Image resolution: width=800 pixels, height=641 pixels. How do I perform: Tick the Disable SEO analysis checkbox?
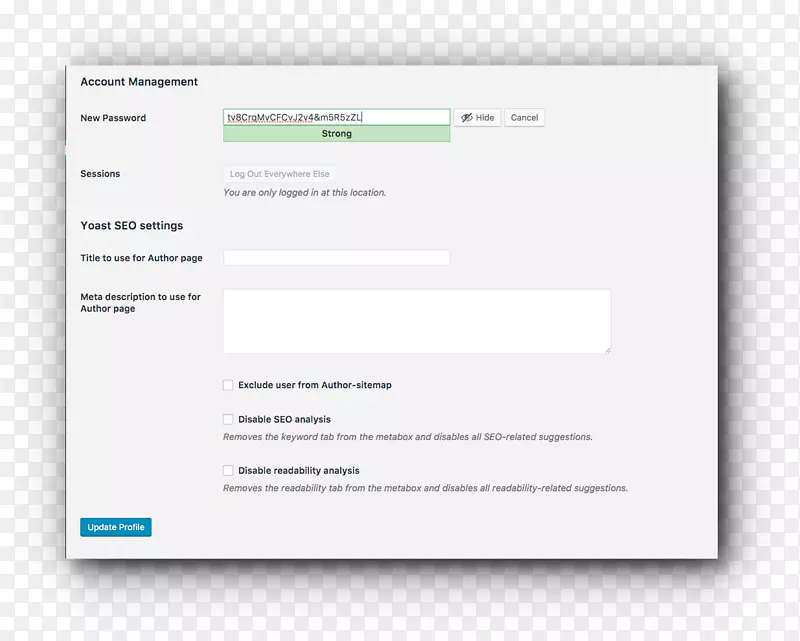[228, 420]
